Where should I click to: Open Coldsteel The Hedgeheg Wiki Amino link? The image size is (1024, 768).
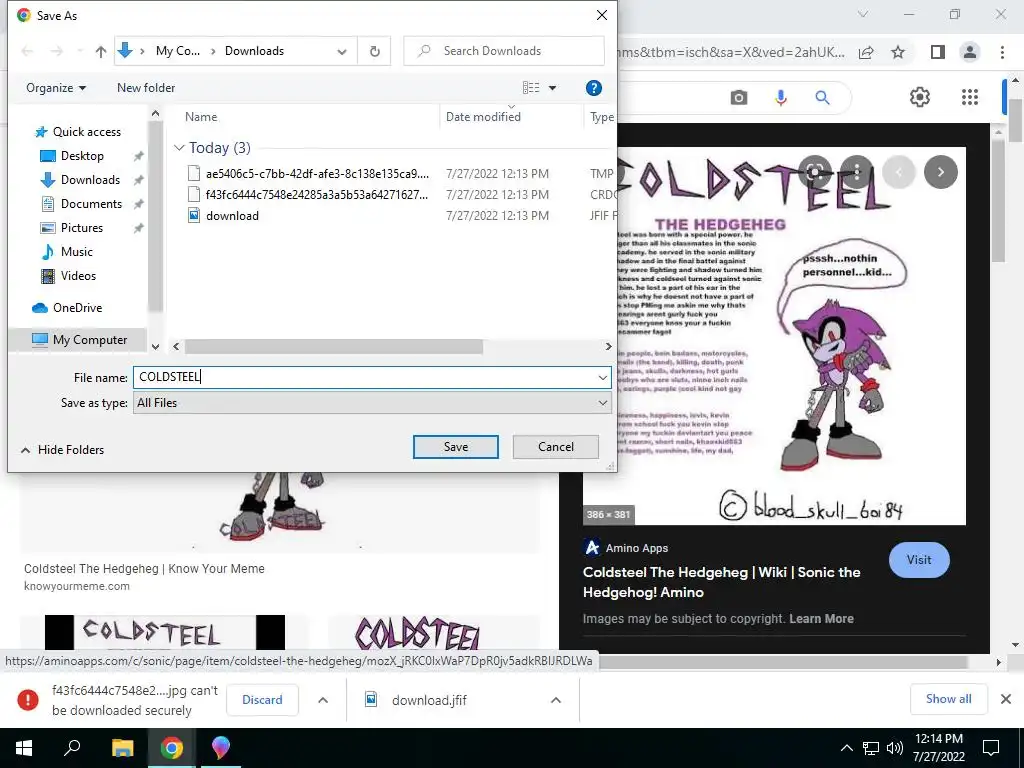point(721,582)
